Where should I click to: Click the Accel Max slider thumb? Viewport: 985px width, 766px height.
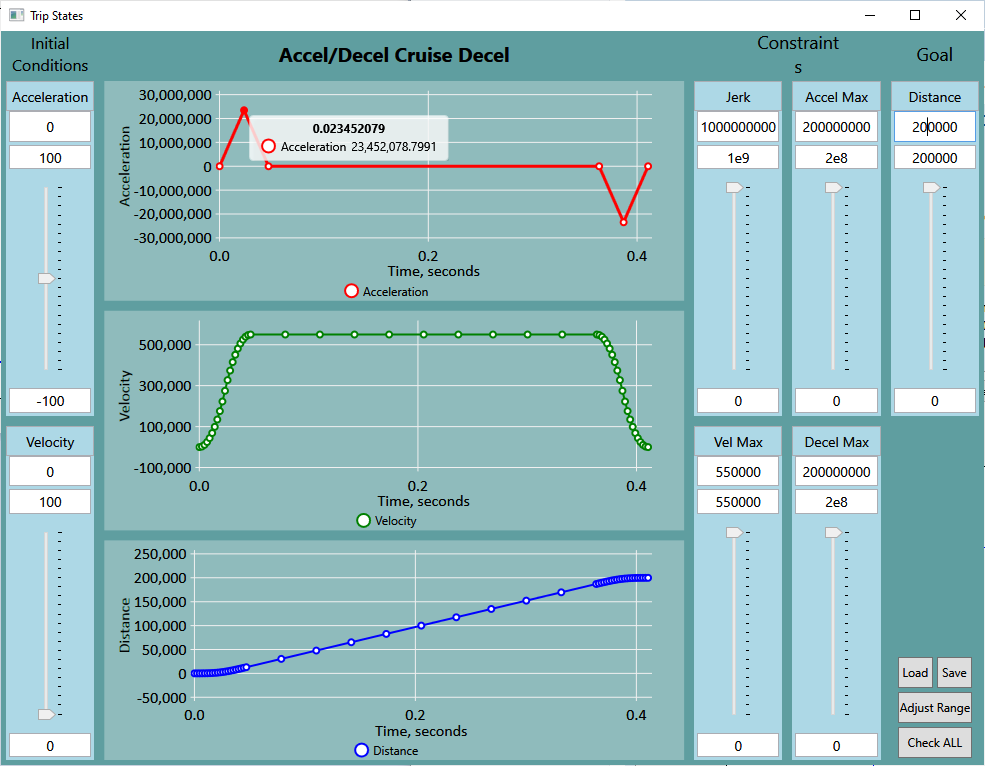[832, 187]
